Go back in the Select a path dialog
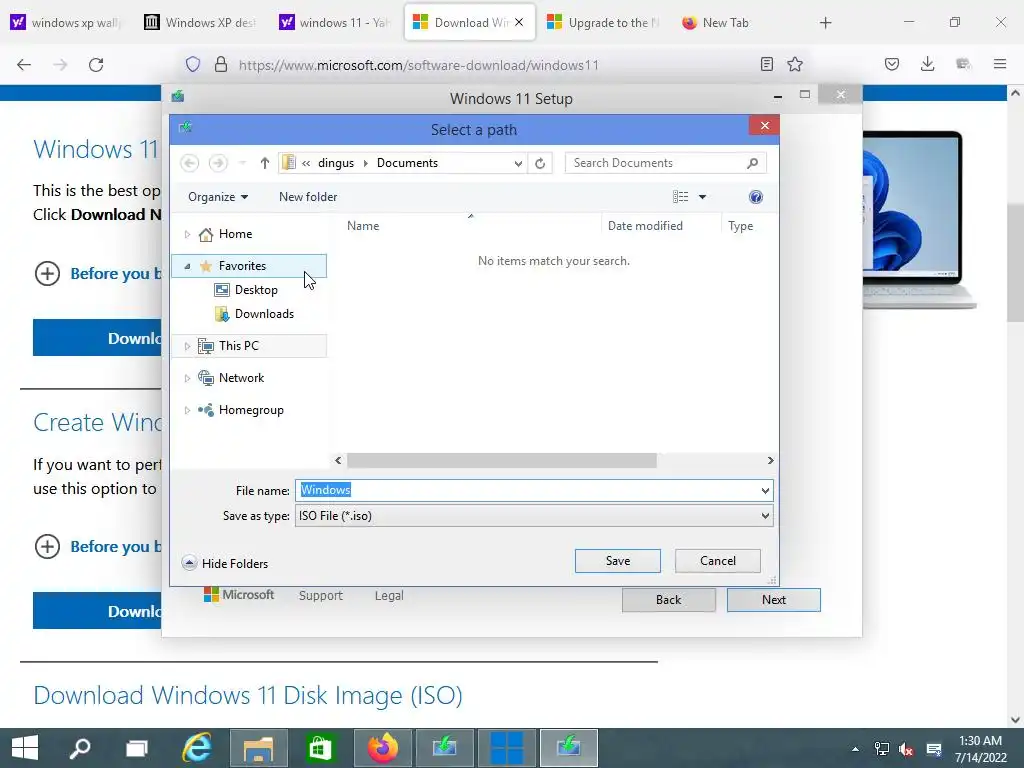 pos(189,163)
